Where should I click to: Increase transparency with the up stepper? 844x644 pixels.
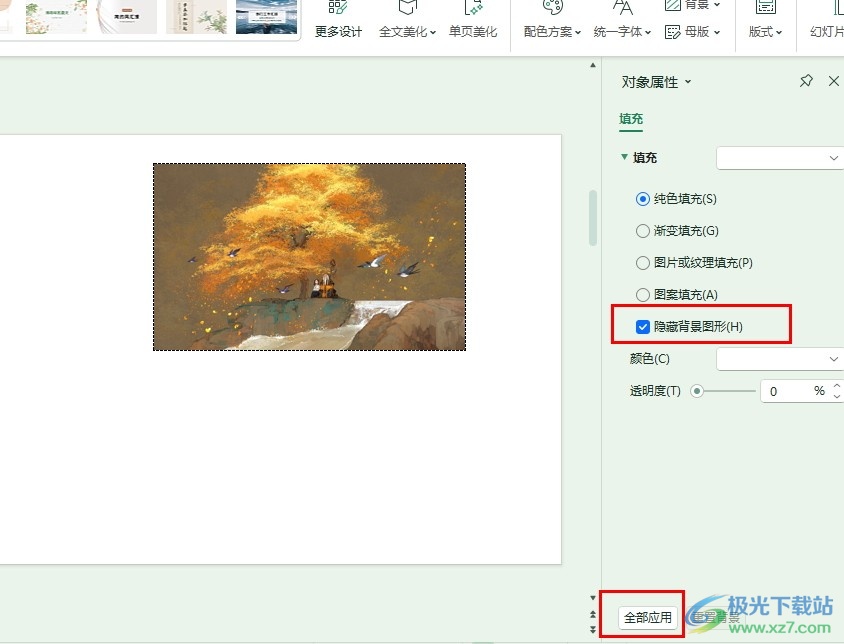[x=836, y=386]
